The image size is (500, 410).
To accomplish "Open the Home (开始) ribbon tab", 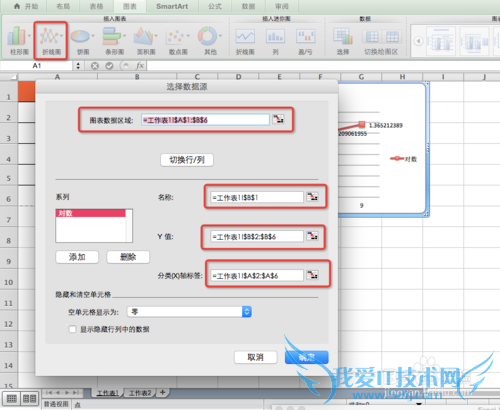I will click(x=26, y=6).
